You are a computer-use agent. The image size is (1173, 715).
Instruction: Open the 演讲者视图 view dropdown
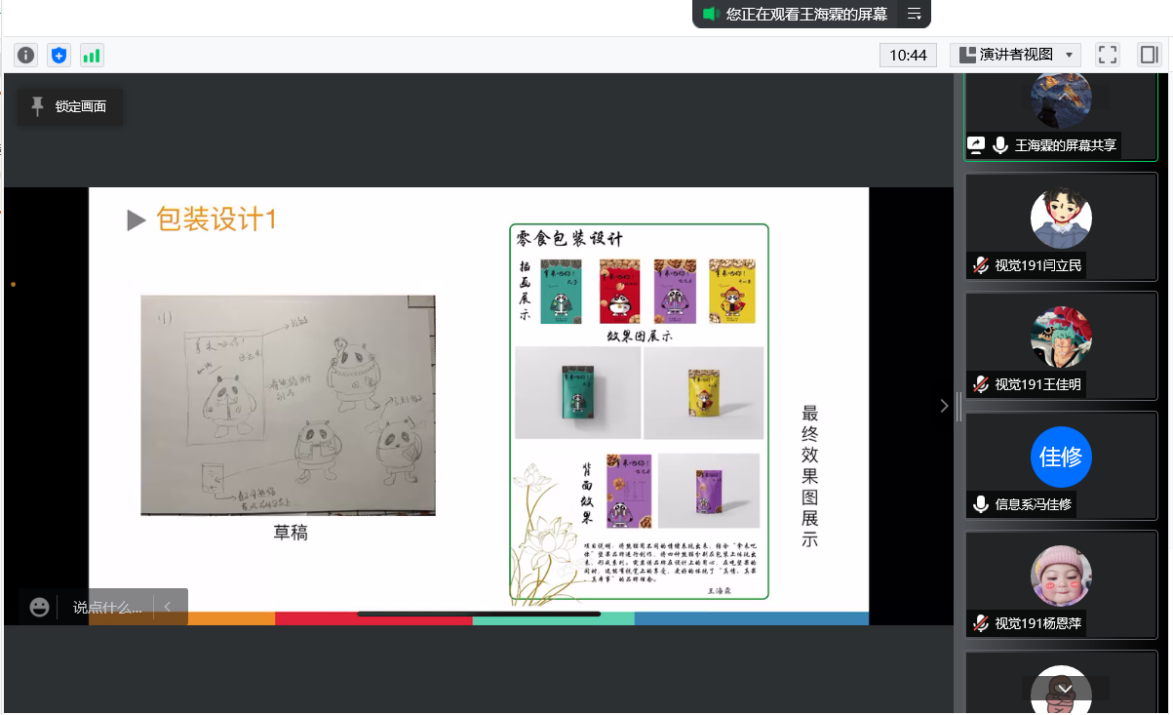click(x=1014, y=55)
